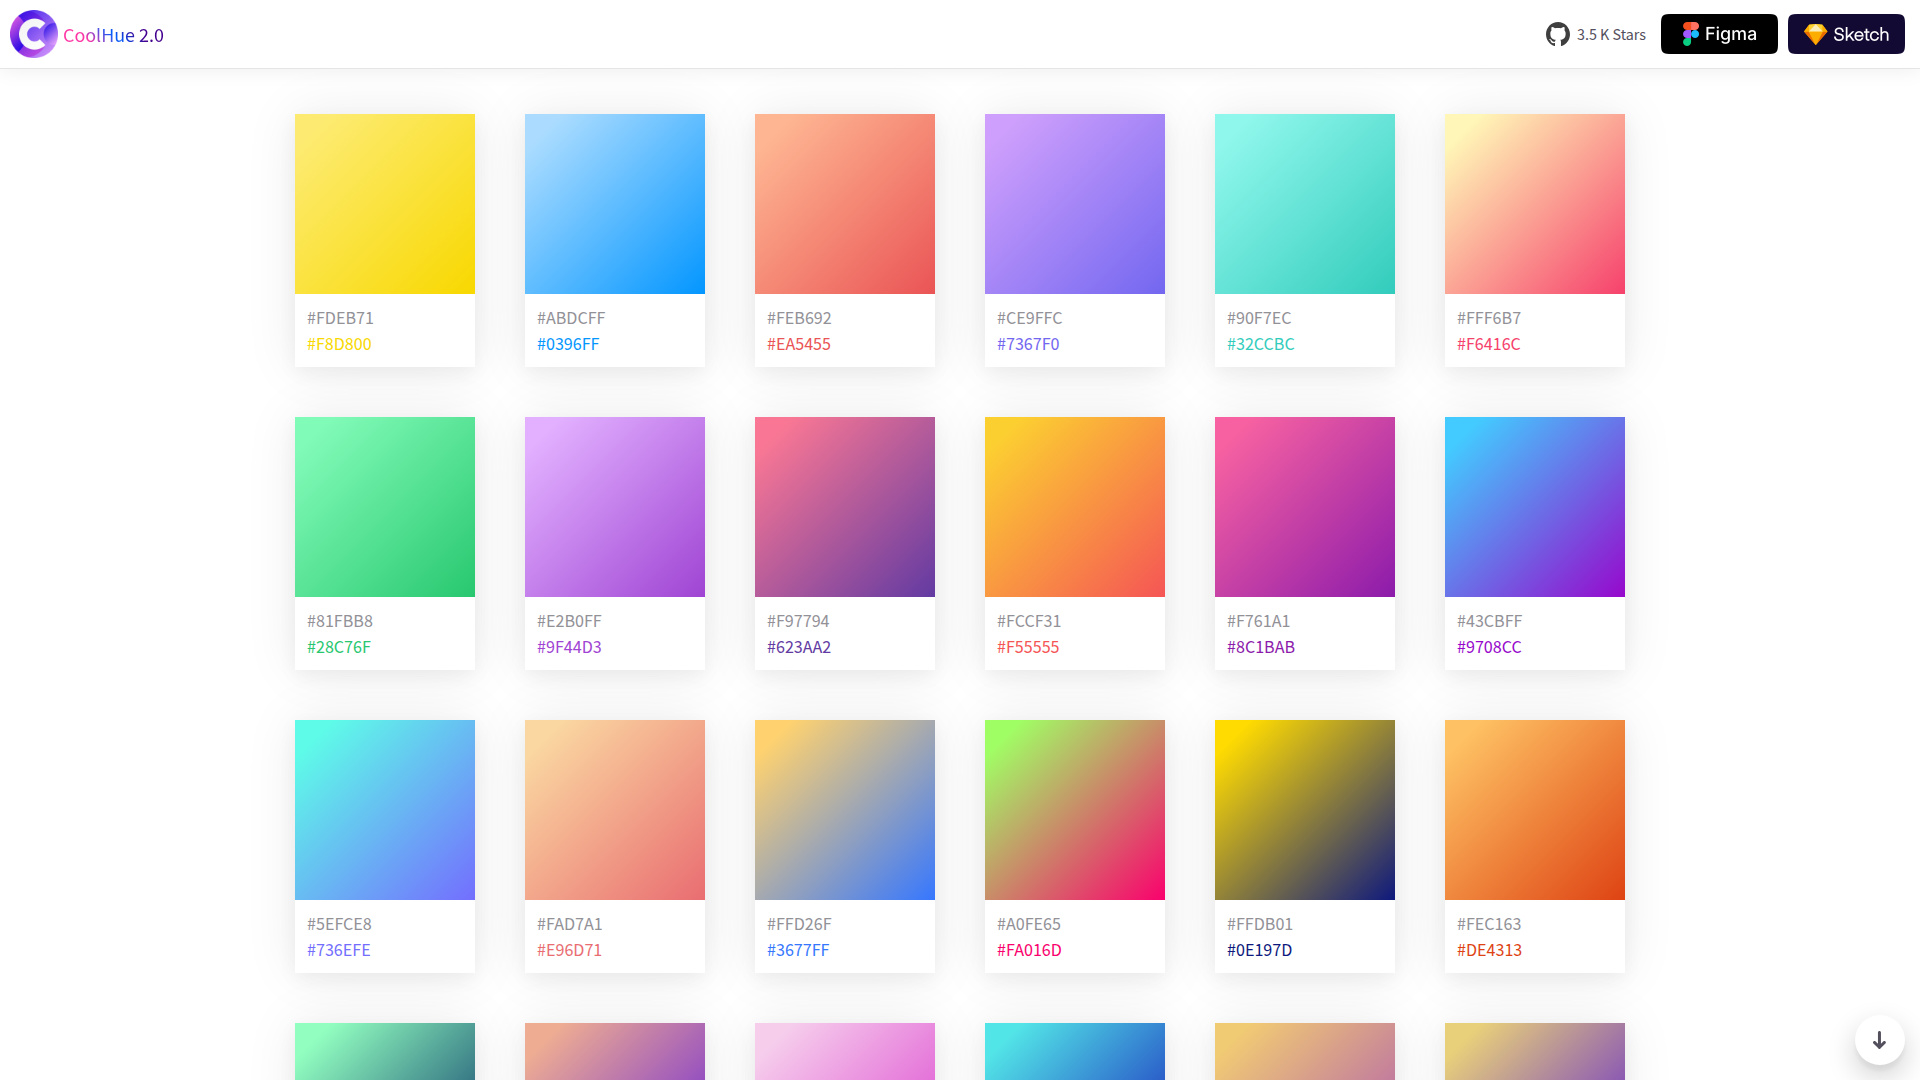Copy hex code #ABDCFF
The height and width of the screenshot is (1080, 1920).
tap(571, 318)
